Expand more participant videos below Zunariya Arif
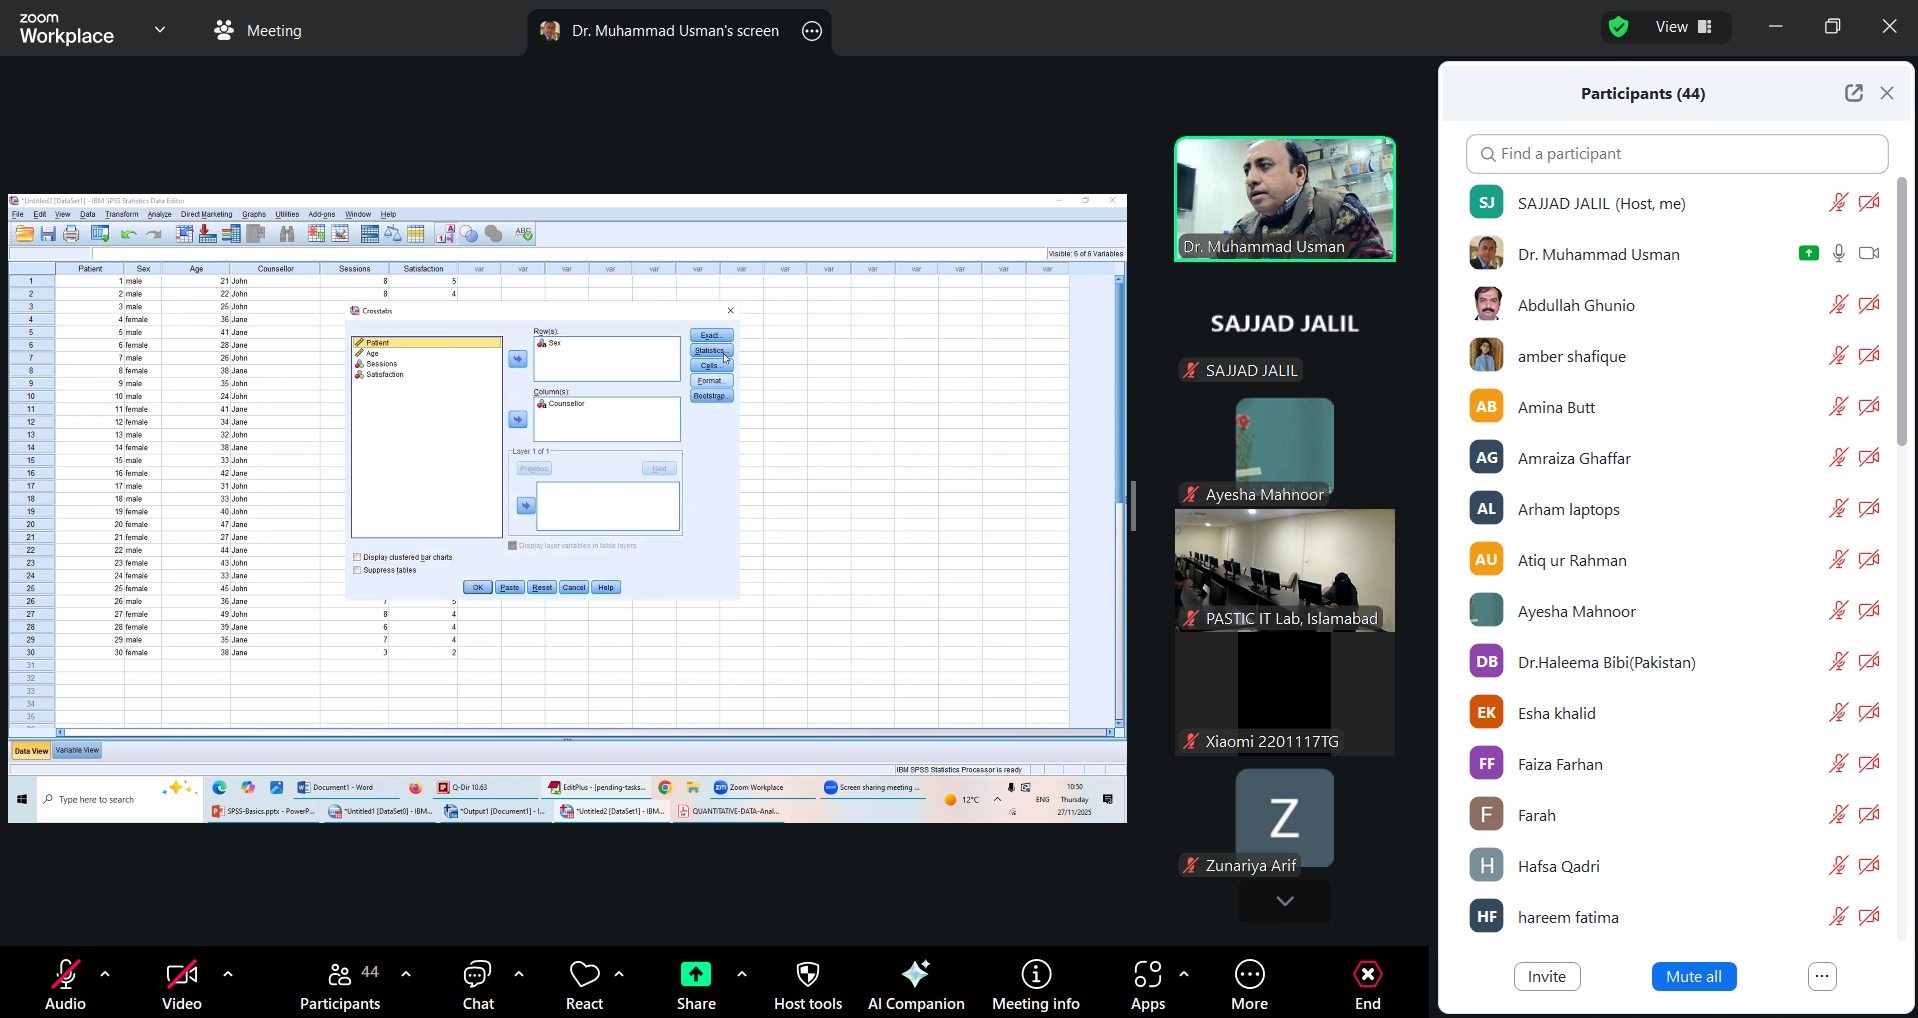This screenshot has height=1018, width=1918. click(1284, 901)
